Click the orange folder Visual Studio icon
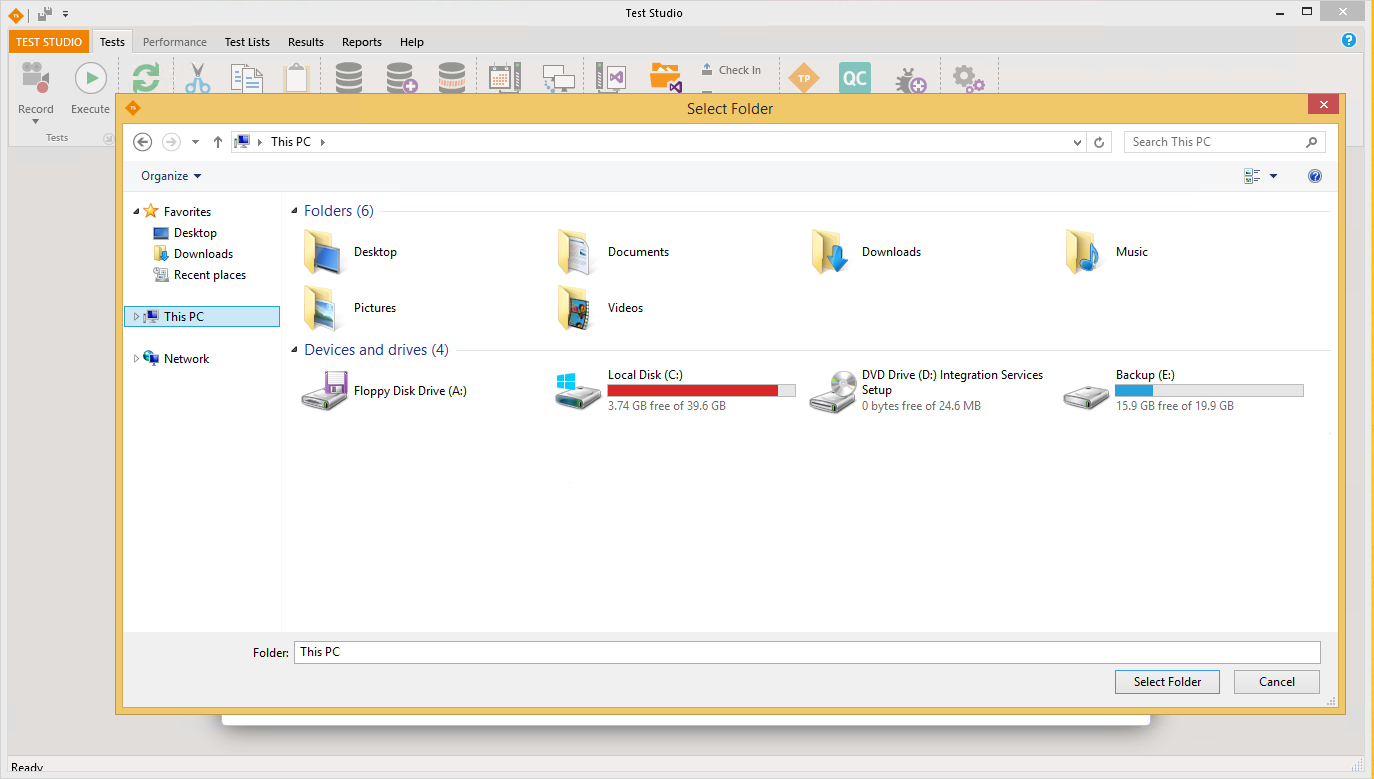1374x779 pixels. [x=665, y=78]
